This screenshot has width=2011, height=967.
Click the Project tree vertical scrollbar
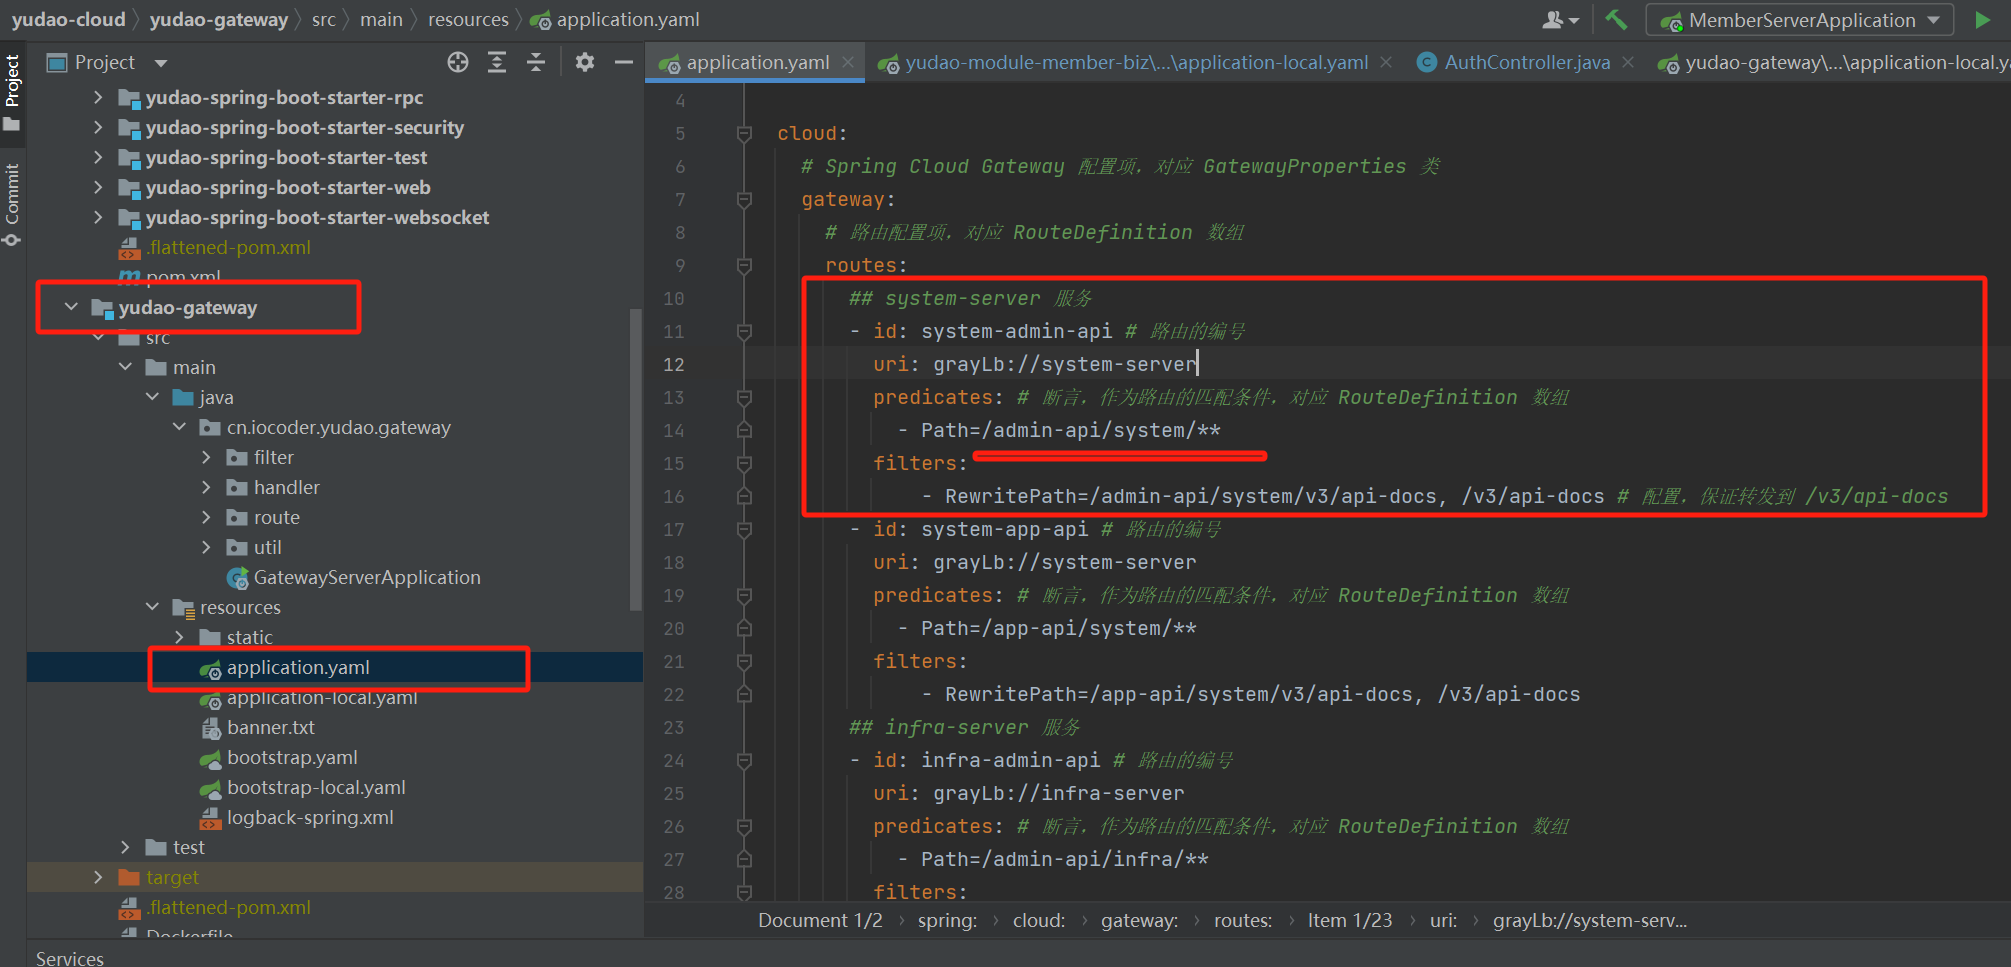pyautogui.click(x=635, y=460)
